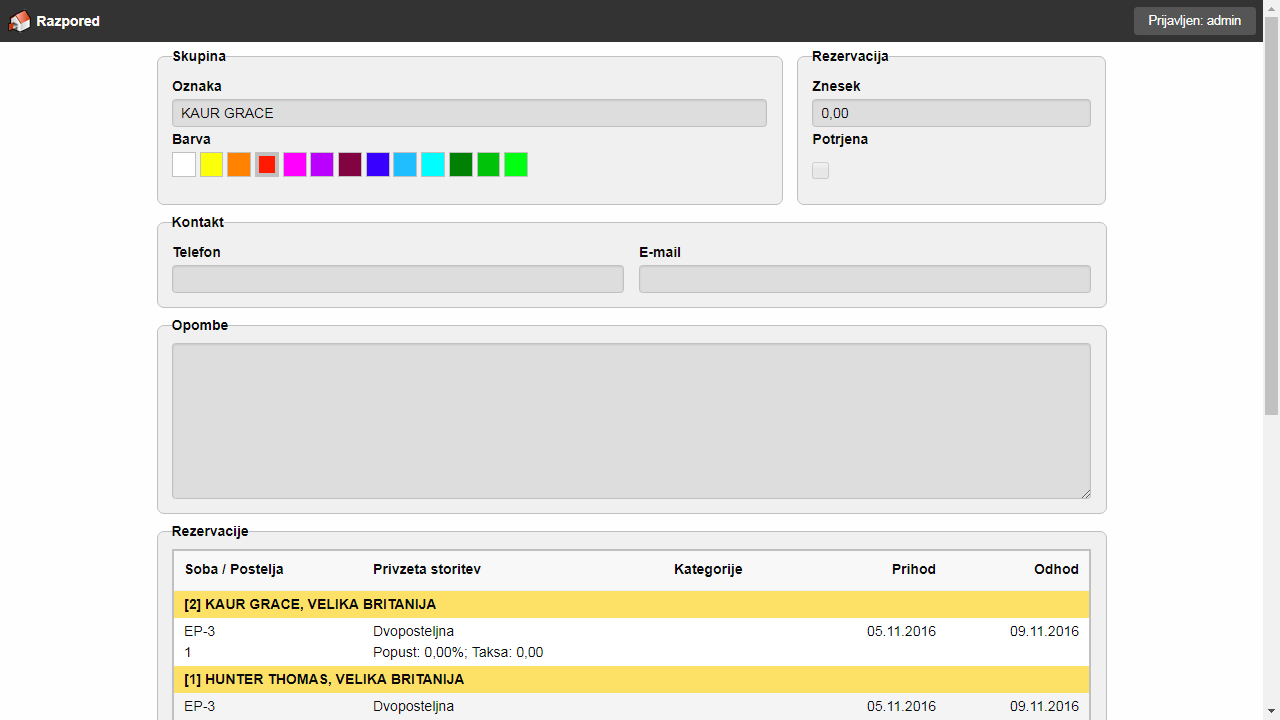Select the HUNTER THOMAS, VELIKA BRITANIJA group row
The image size is (1280, 720).
click(x=630, y=679)
